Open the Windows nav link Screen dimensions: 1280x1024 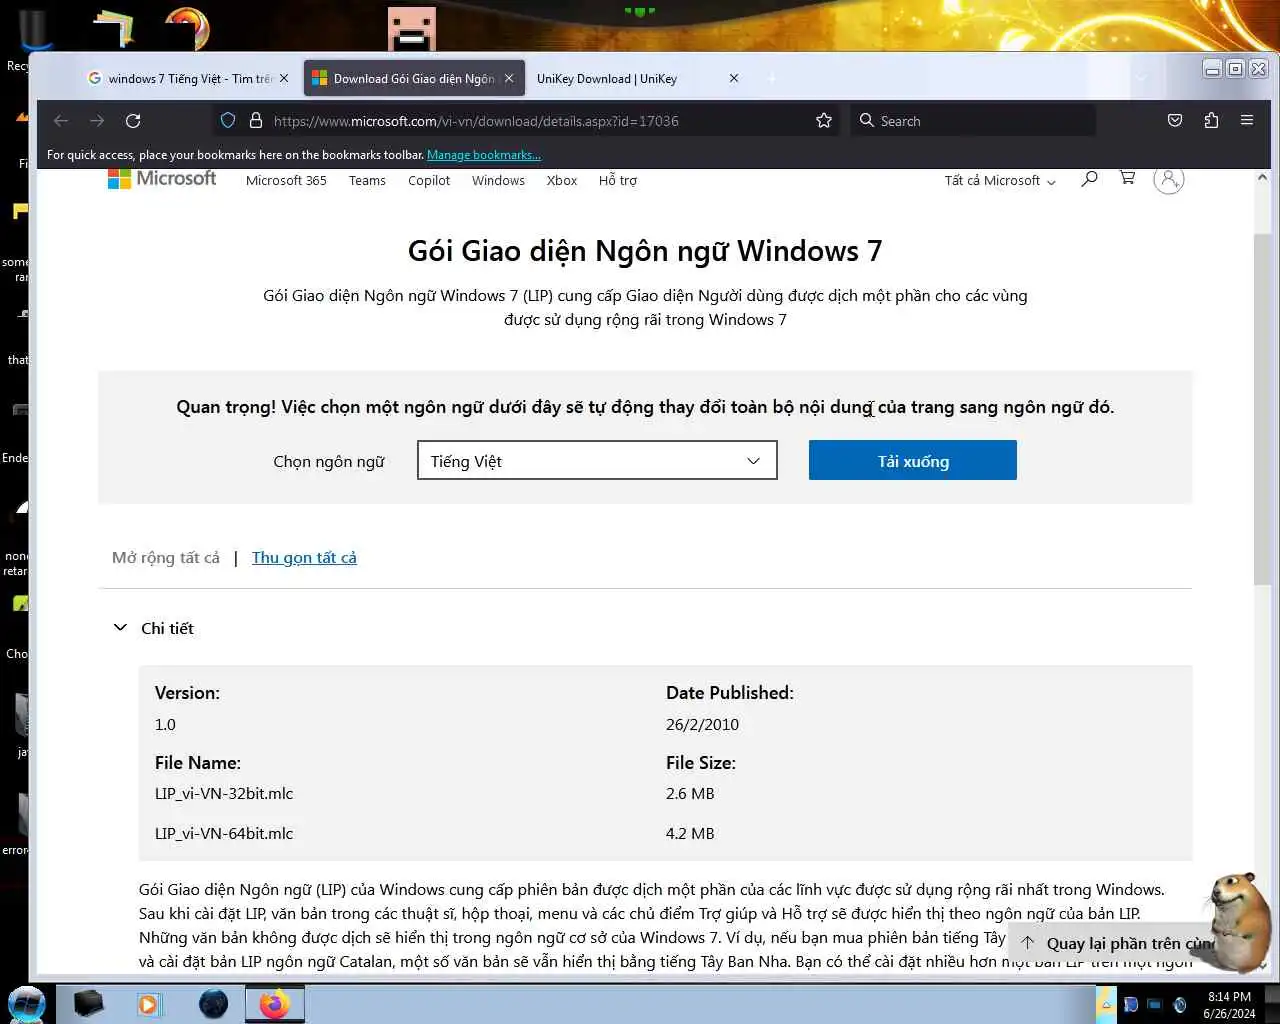(498, 181)
